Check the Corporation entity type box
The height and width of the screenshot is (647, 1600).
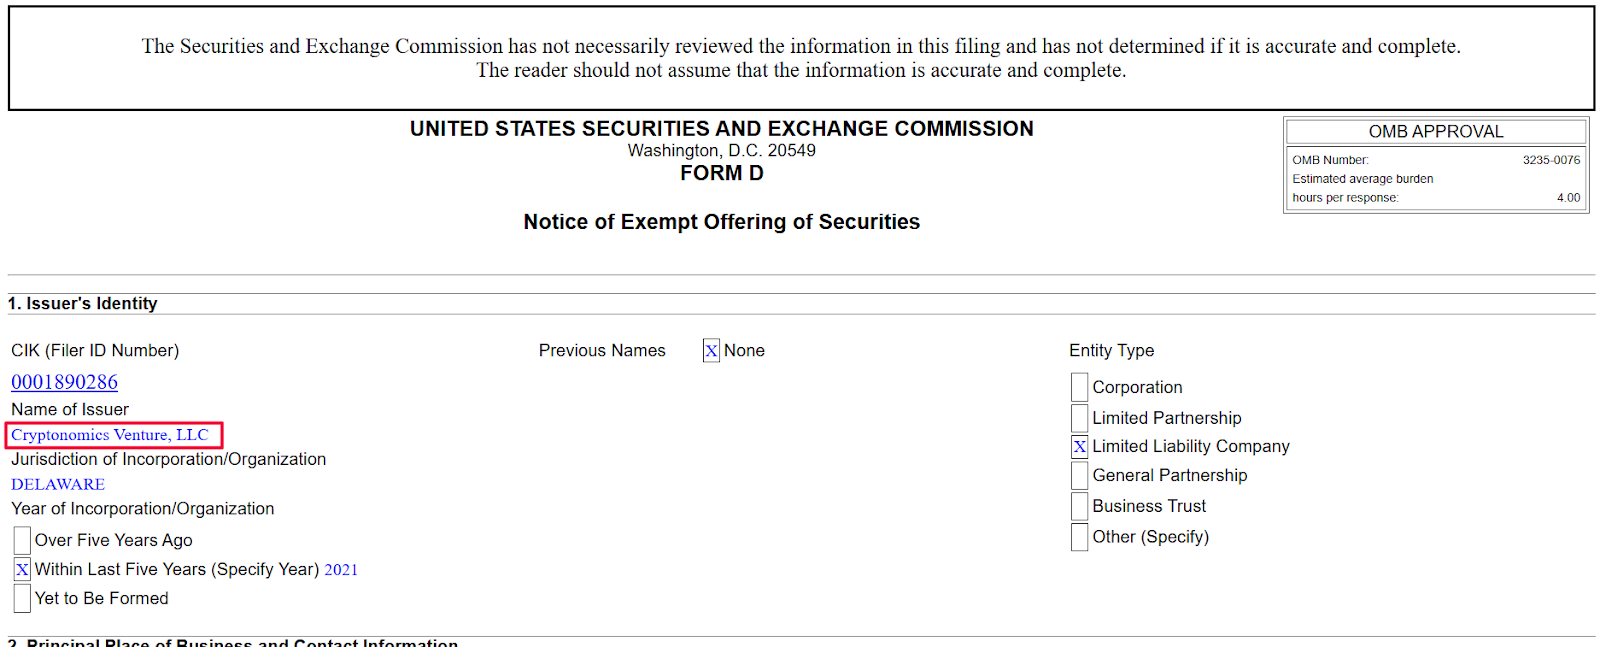coord(1079,387)
